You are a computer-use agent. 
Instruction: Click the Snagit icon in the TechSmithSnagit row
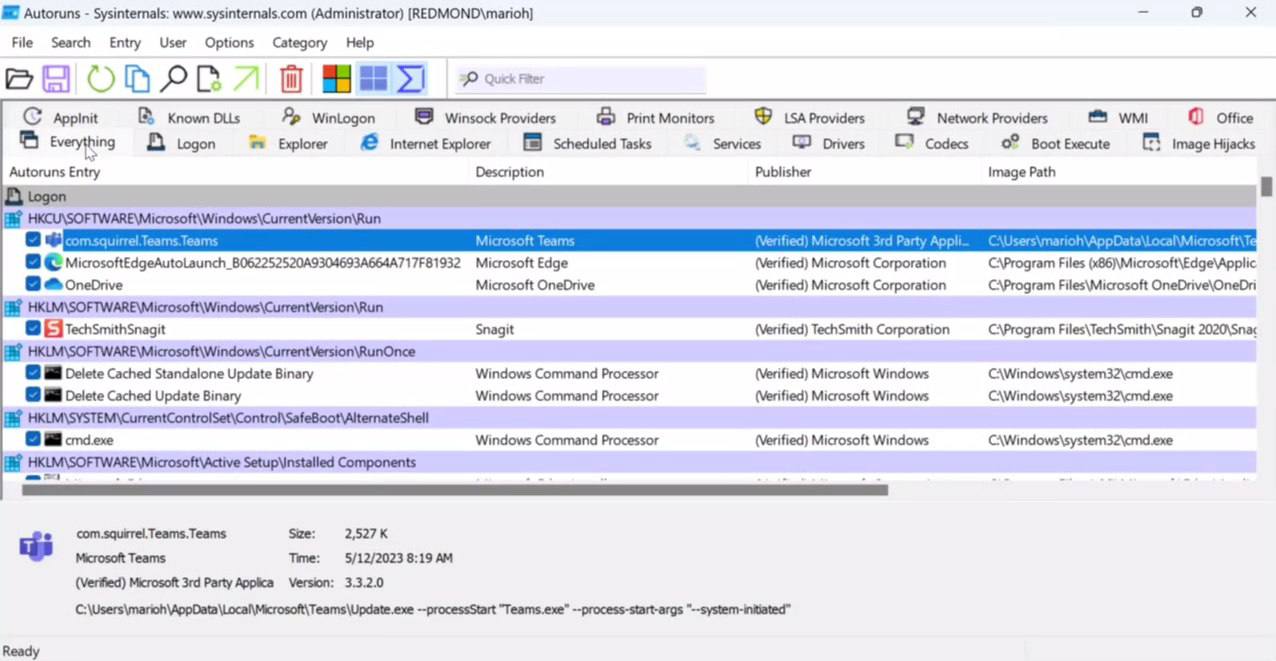53,328
